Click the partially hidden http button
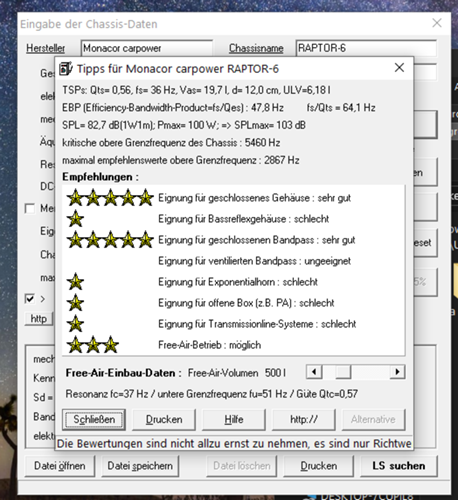This screenshot has width=458, height=500. click(x=39, y=319)
